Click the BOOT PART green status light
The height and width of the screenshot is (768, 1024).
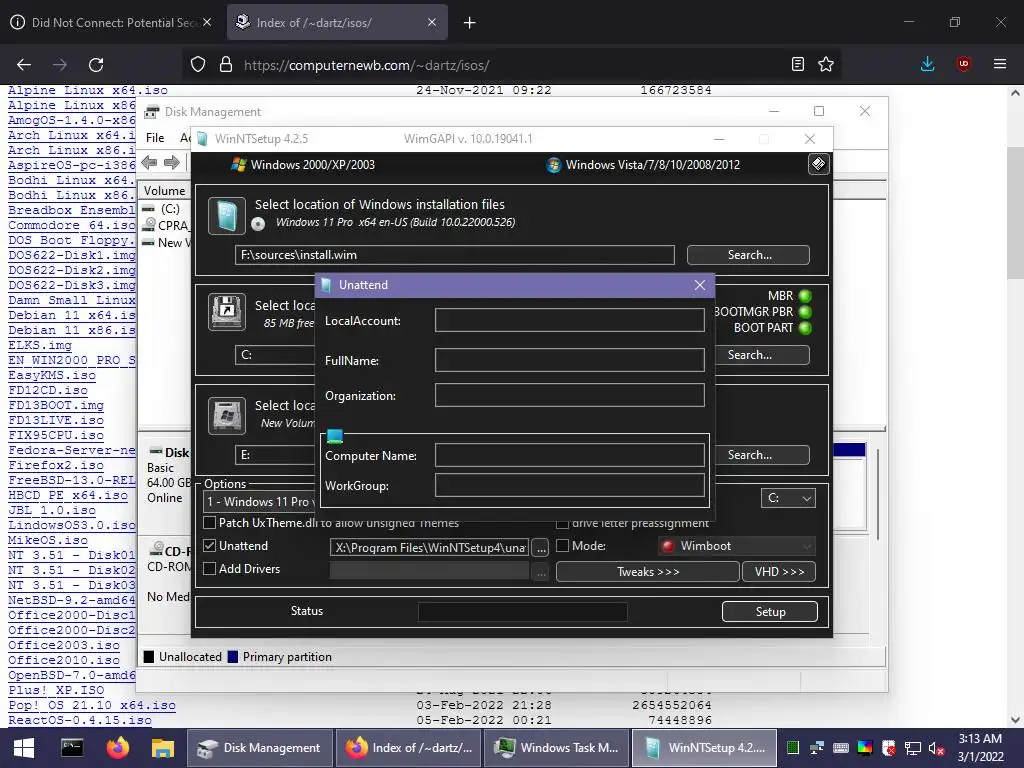[x=805, y=328]
